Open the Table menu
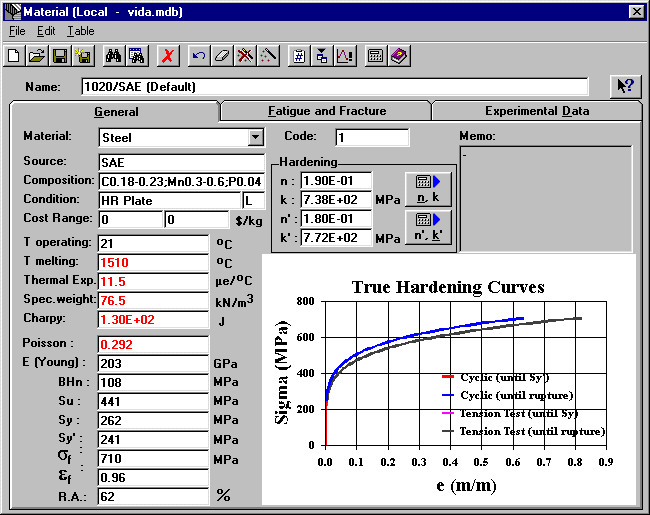This screenshot has width=650, height=515. 81,32
